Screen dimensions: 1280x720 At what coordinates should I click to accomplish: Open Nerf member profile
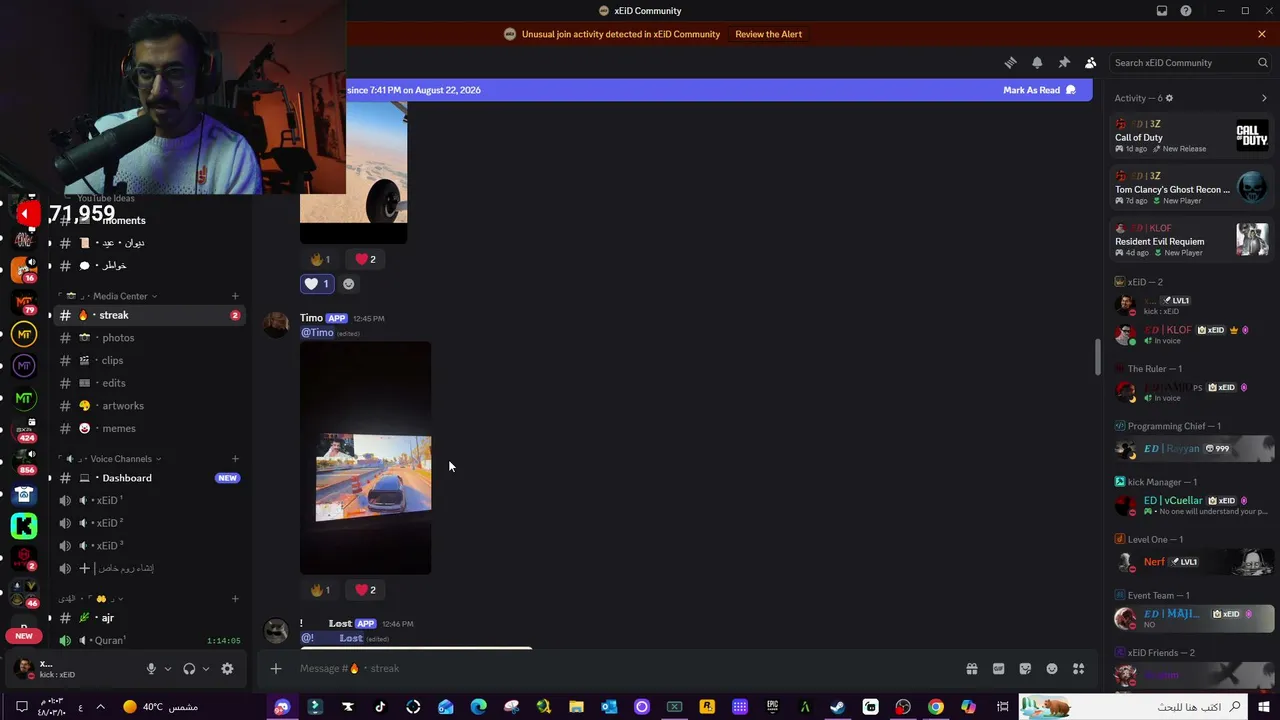(1192, 562)
